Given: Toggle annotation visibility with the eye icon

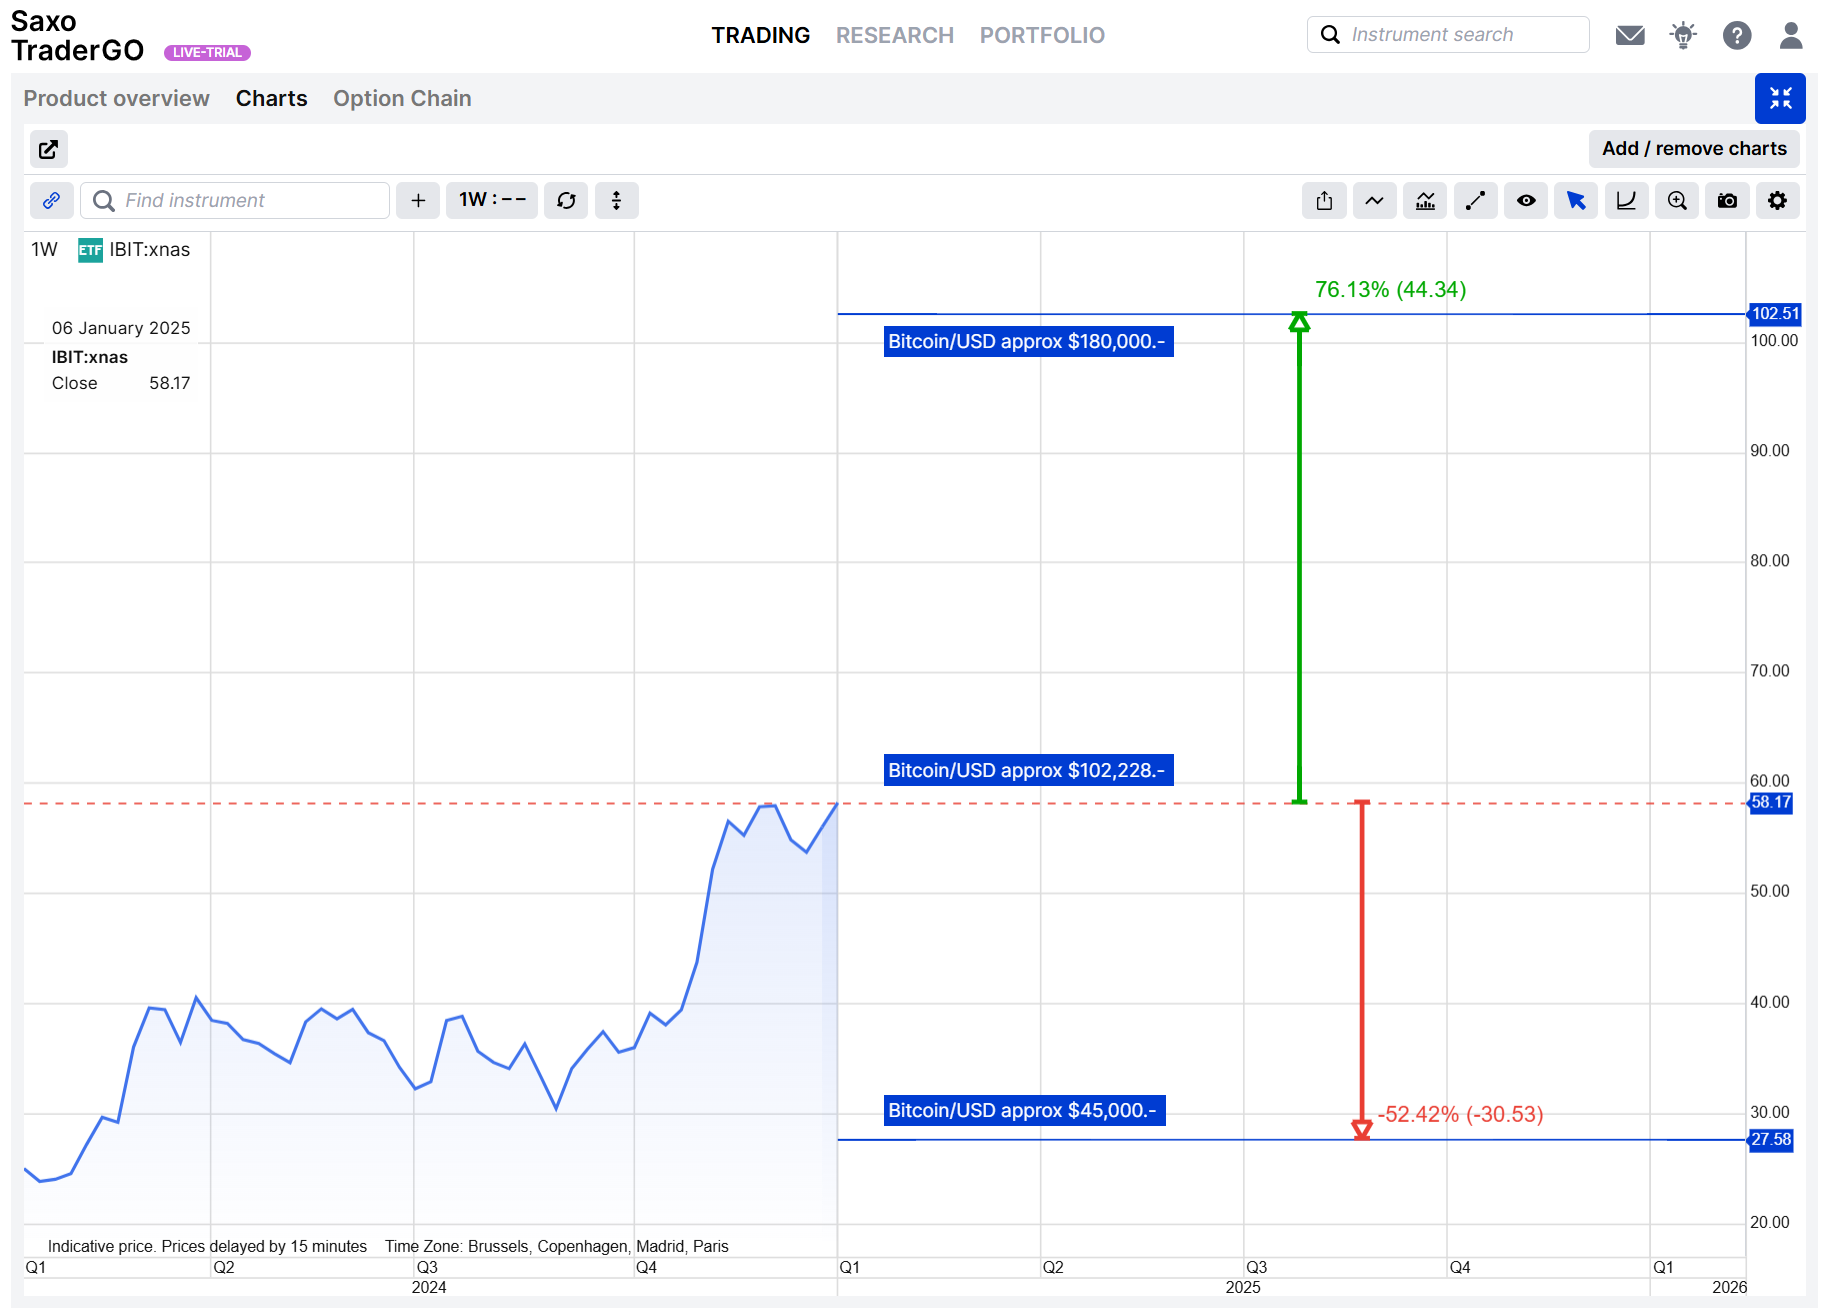Looking at the screenshot, I should point(1526,201).
